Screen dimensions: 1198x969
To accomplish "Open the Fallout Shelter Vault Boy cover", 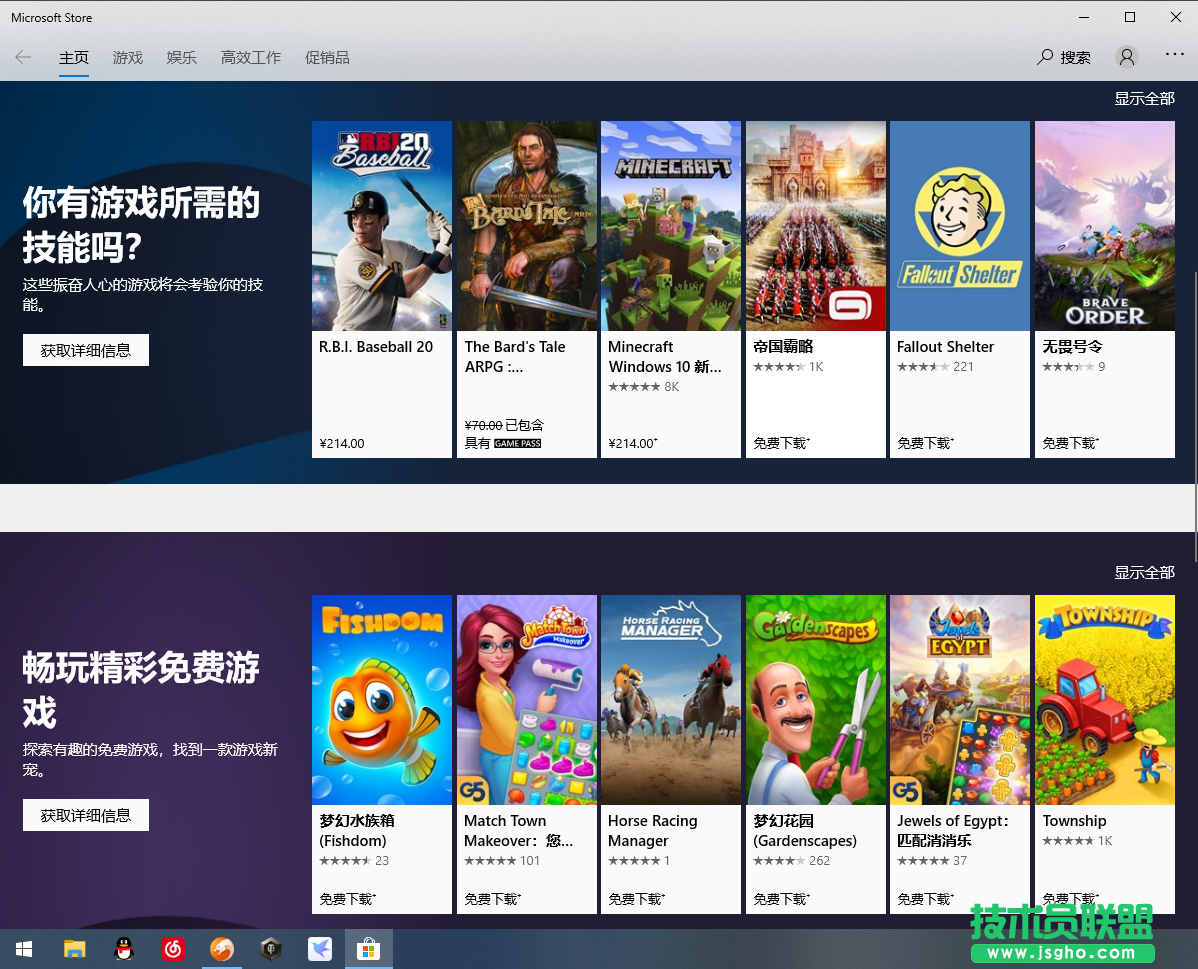I will [960, 225].
